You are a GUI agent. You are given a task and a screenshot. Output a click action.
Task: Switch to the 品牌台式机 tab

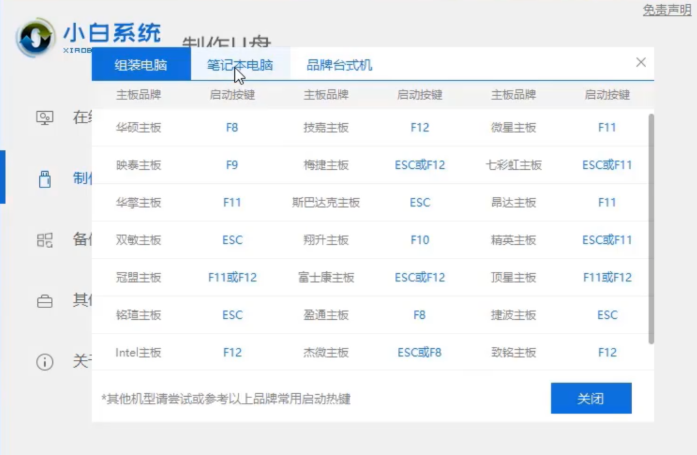339,65
